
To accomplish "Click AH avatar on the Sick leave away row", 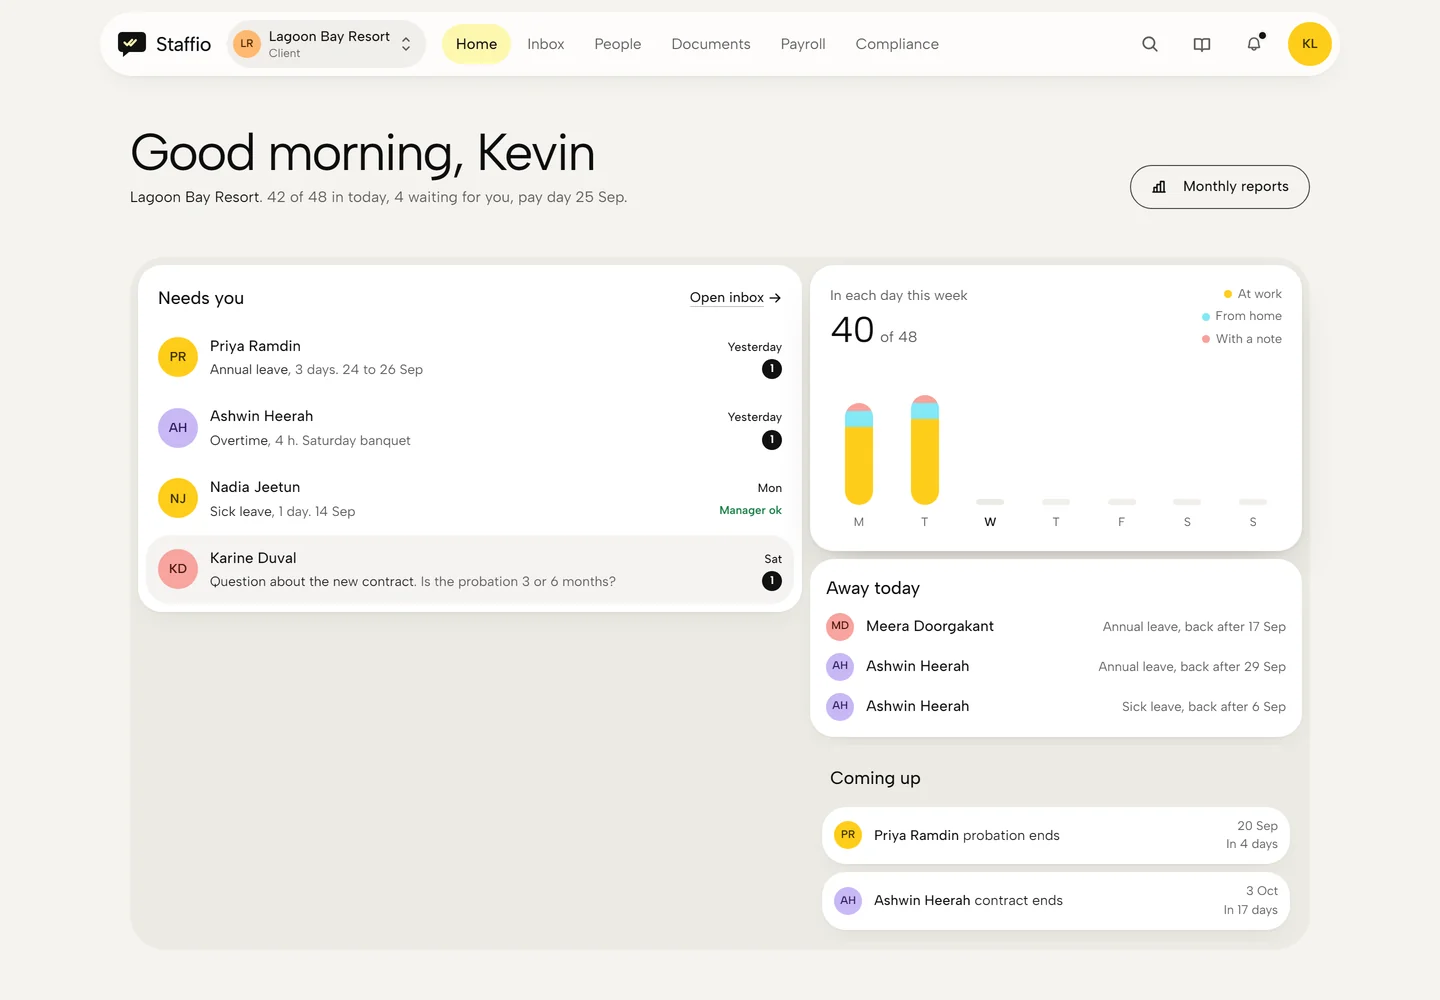I will tap(840, 706).
